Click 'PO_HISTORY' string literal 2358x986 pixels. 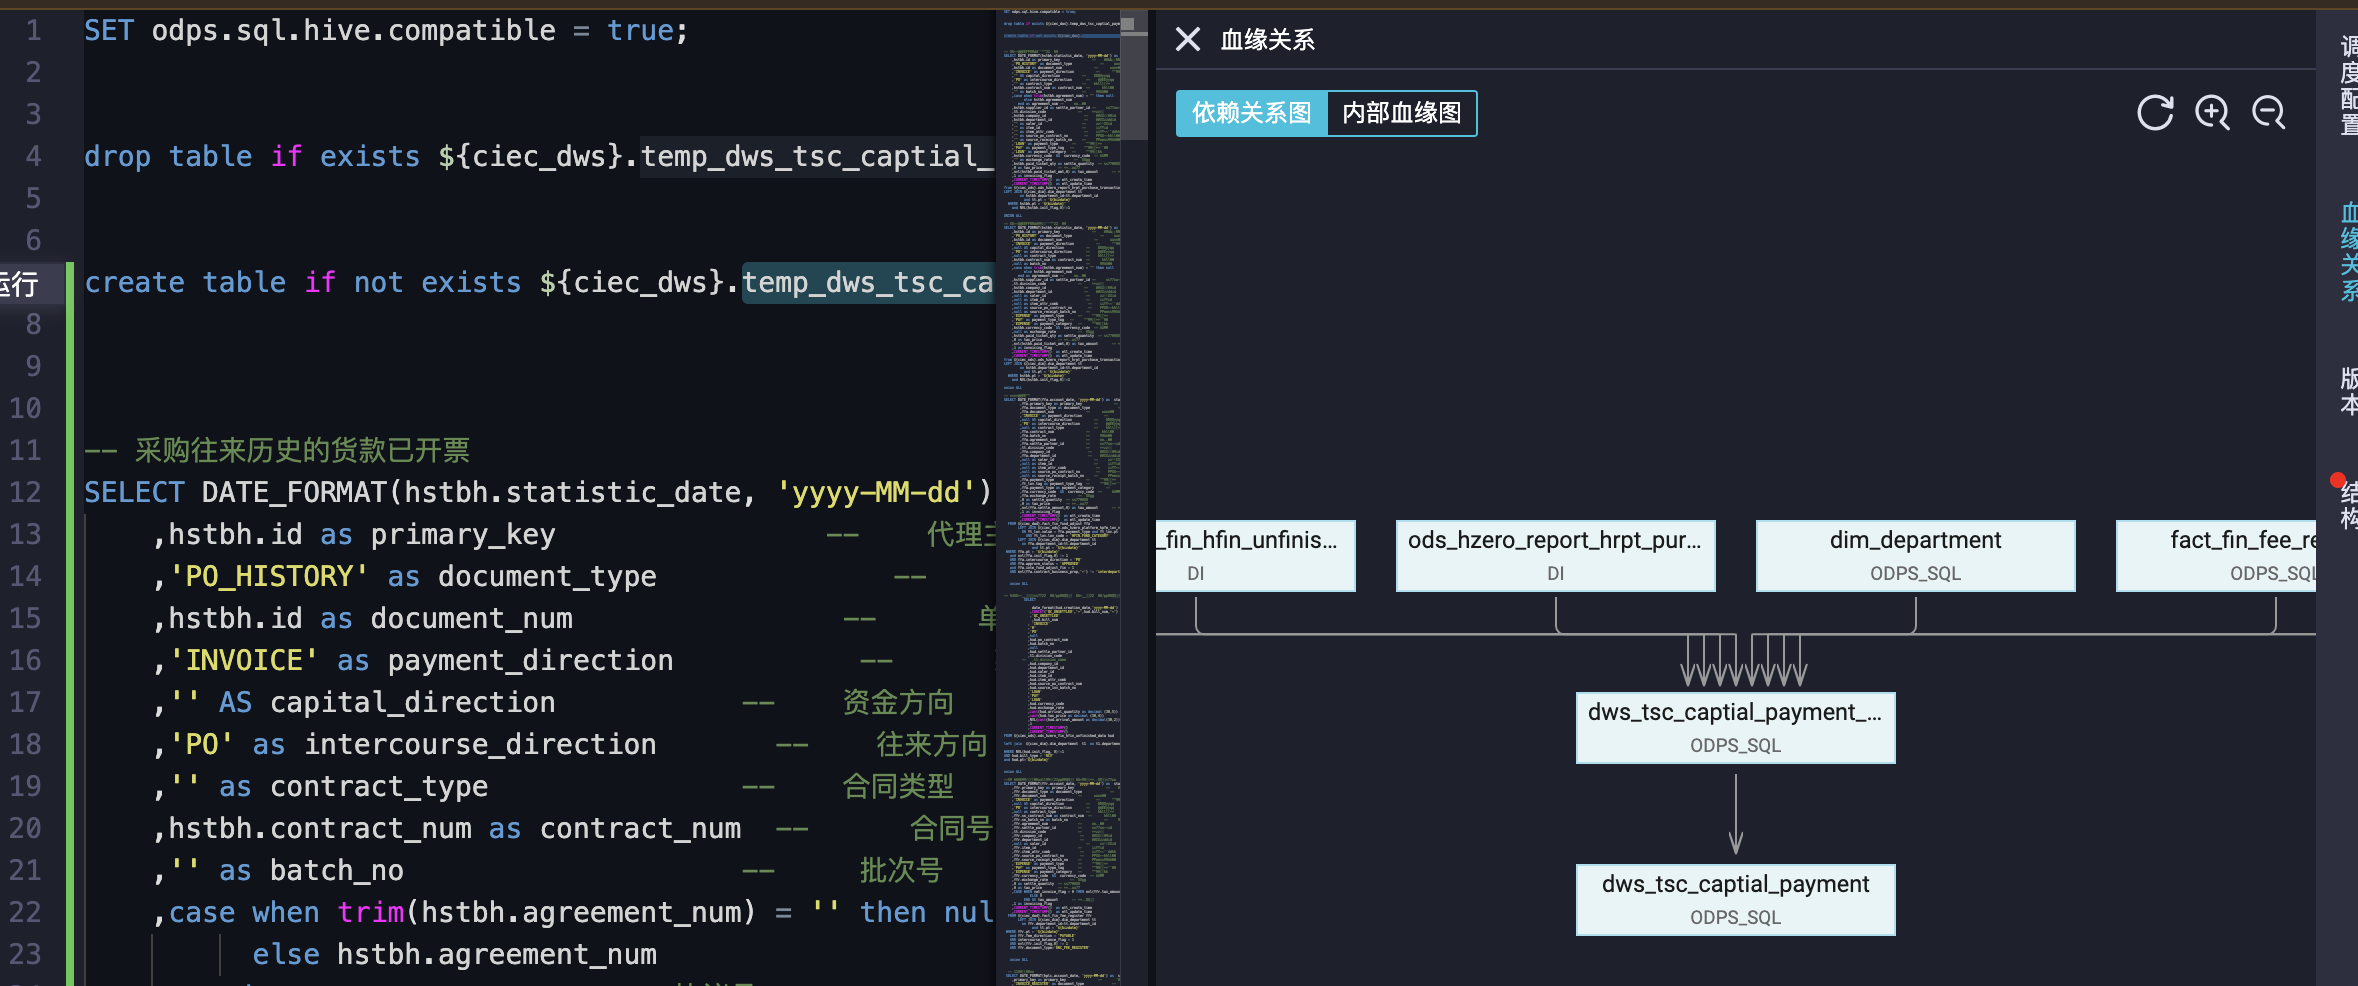click(x=269, y=576)
